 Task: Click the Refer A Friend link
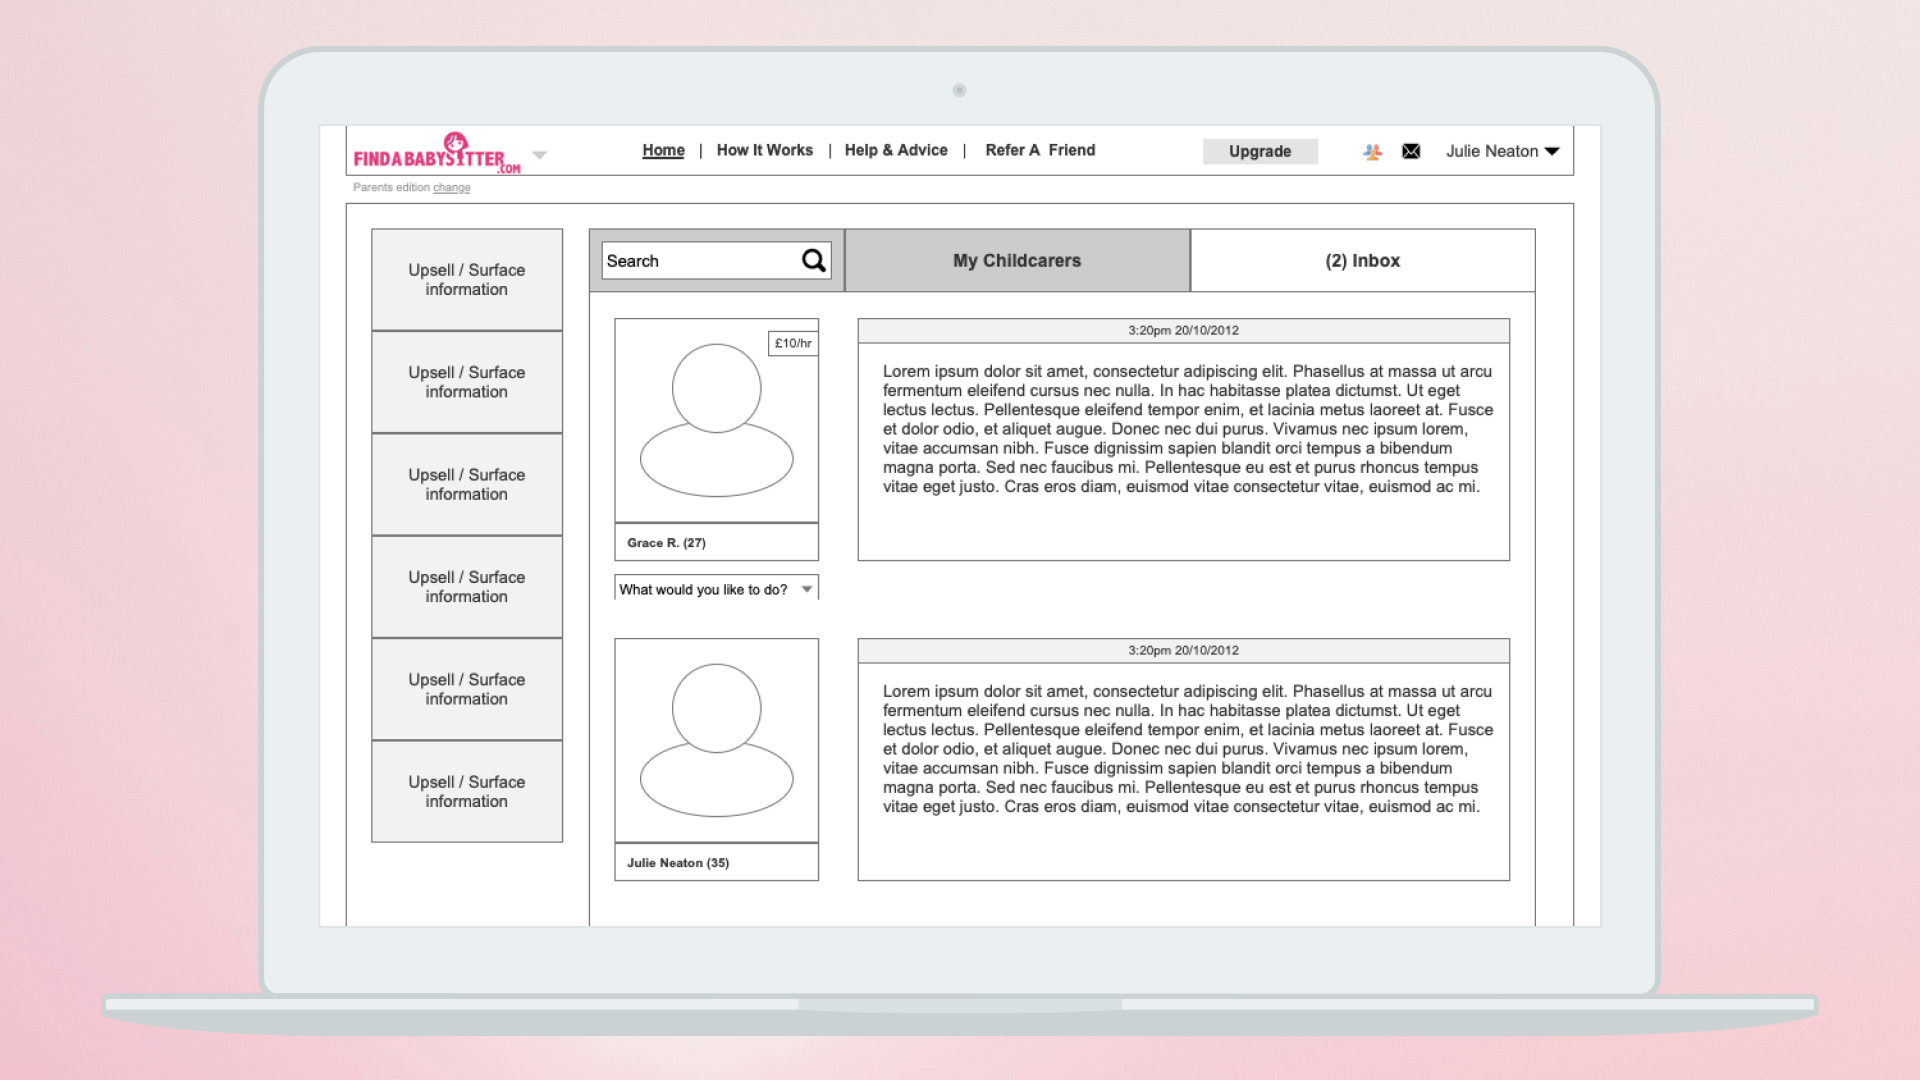click(x=1040, y=150)
